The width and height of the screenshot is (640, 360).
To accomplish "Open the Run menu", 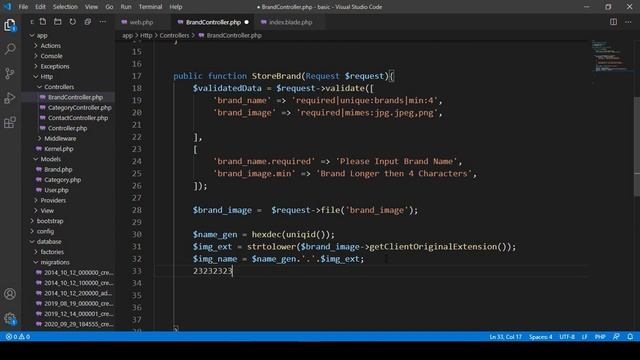I will pos(126,7).
